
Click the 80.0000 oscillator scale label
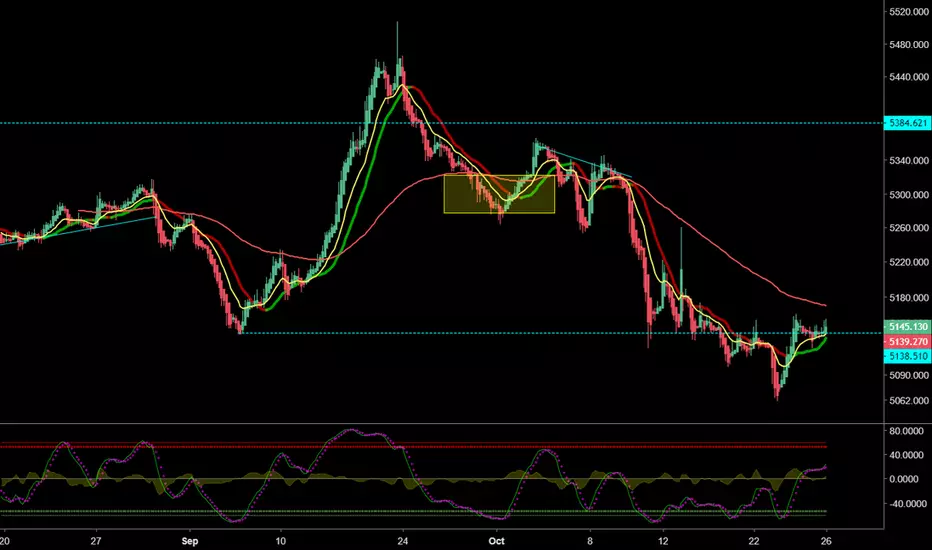click(x=906, y=431)
